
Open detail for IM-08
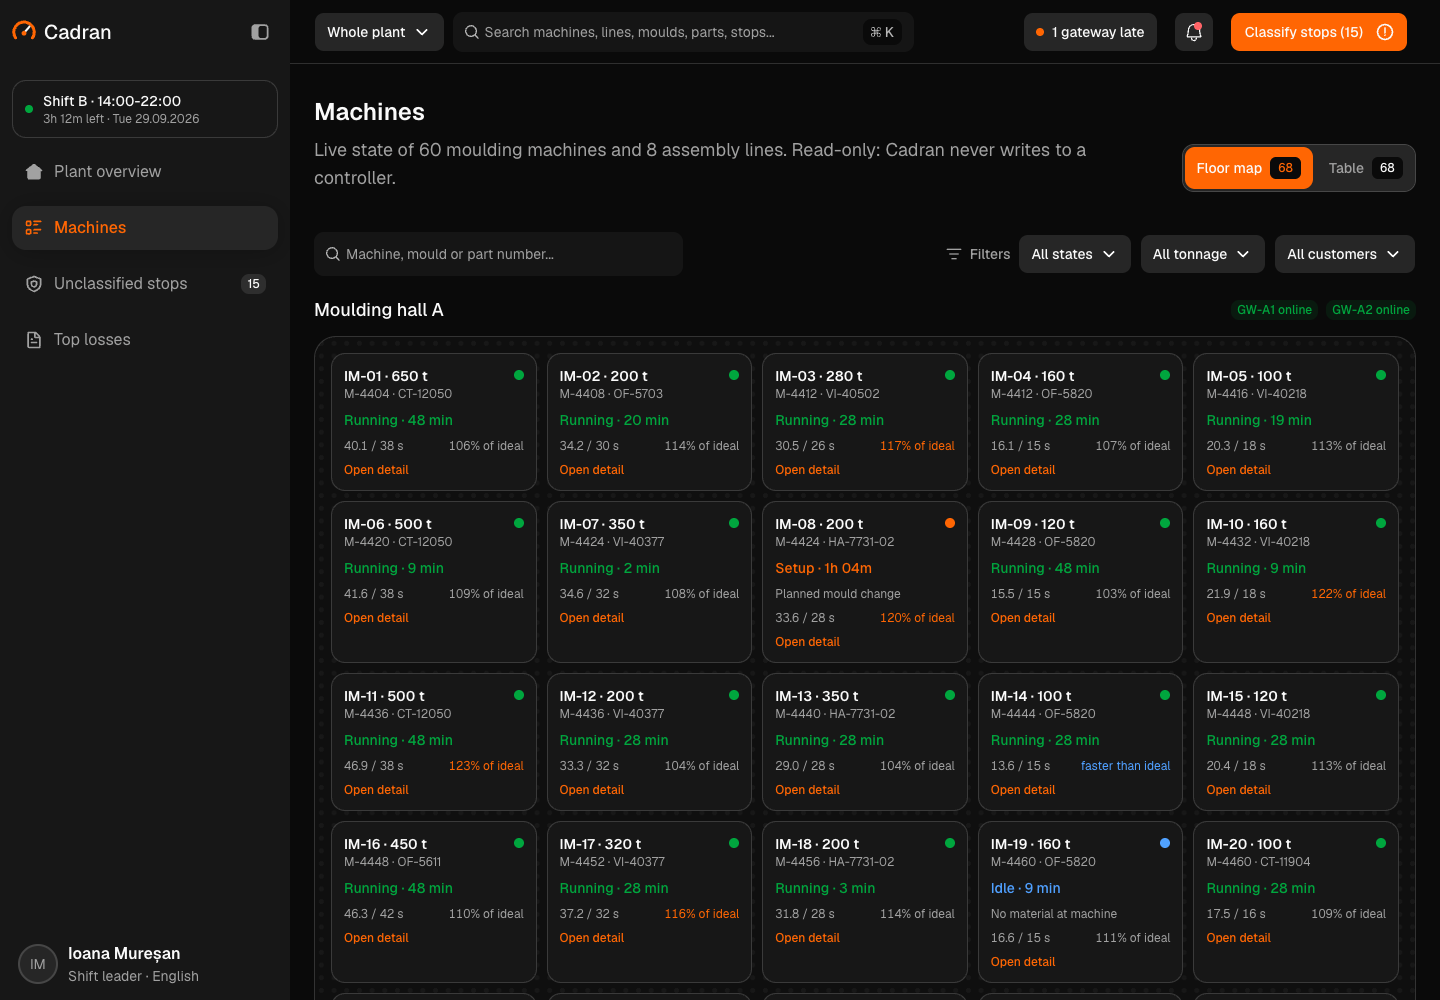click(807, 642)
